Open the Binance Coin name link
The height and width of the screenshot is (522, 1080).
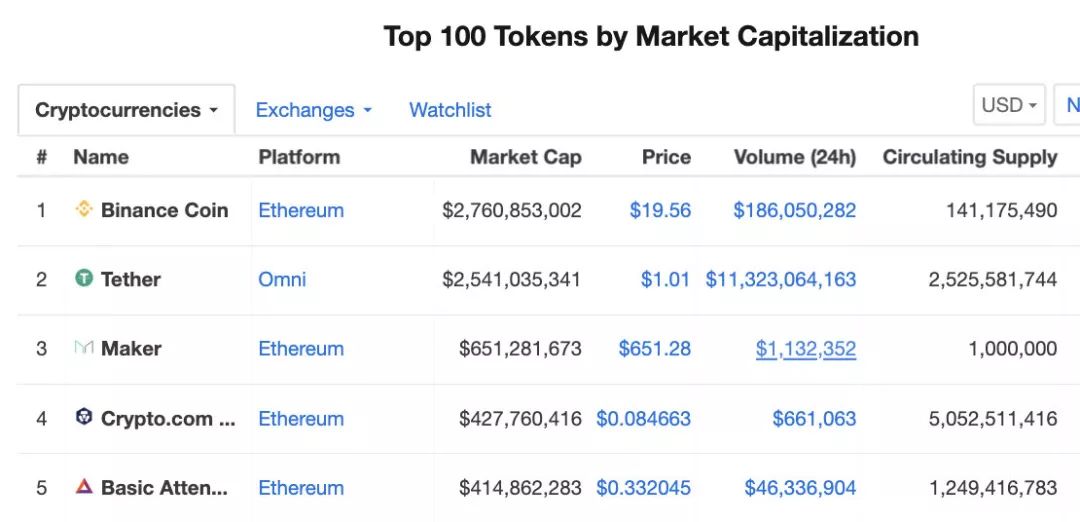click(165, 210)
